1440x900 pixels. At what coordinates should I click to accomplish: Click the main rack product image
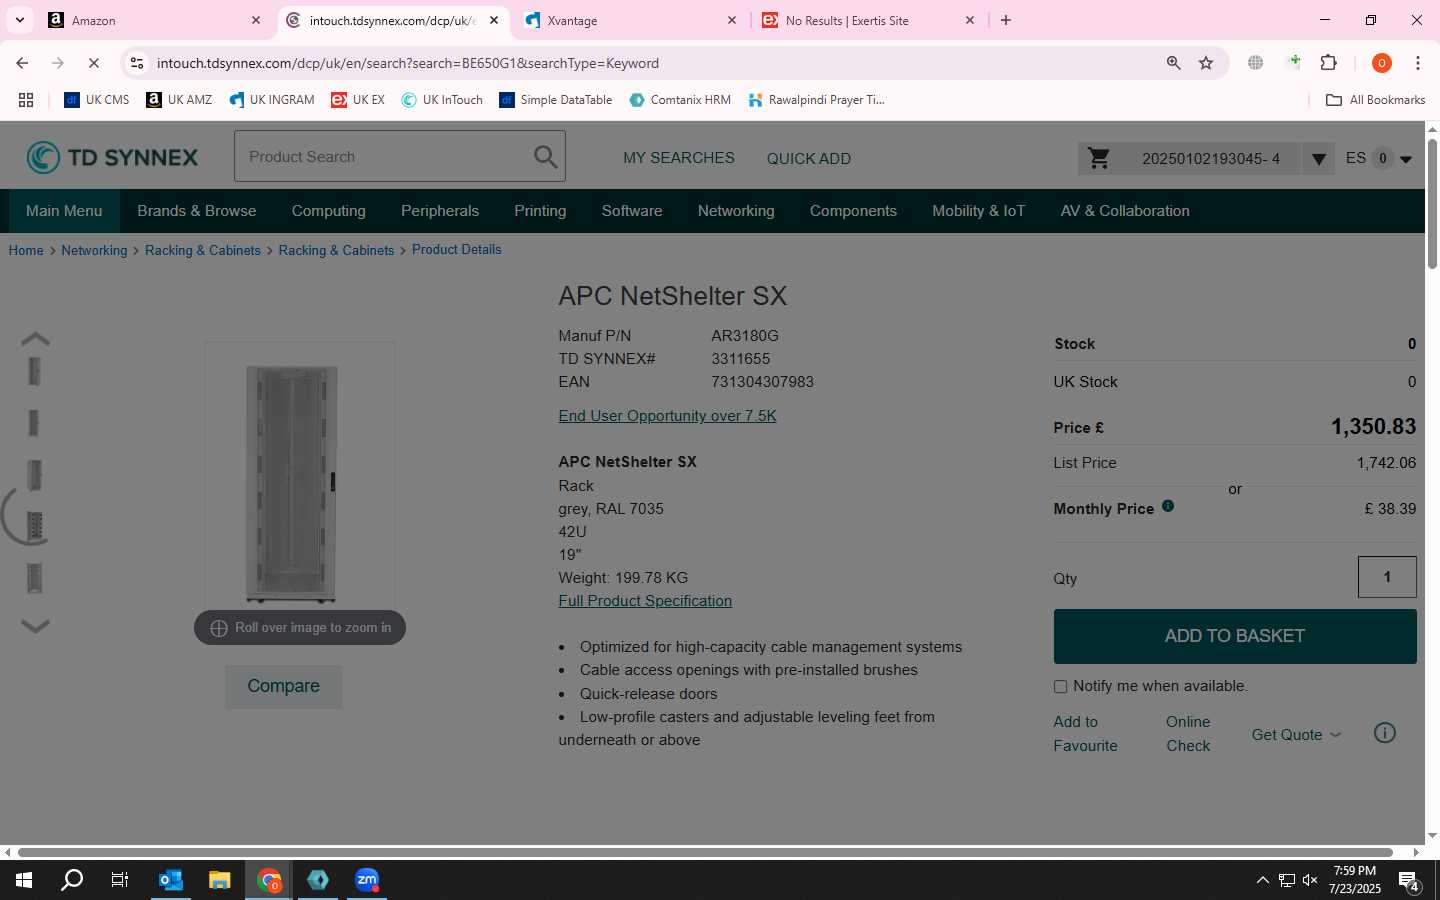pos(291,484)
